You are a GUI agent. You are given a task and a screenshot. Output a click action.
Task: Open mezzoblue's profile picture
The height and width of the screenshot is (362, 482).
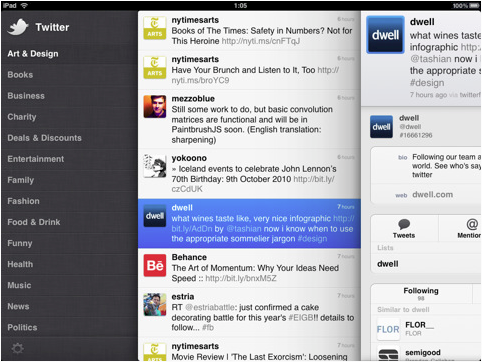pos(155,107)
